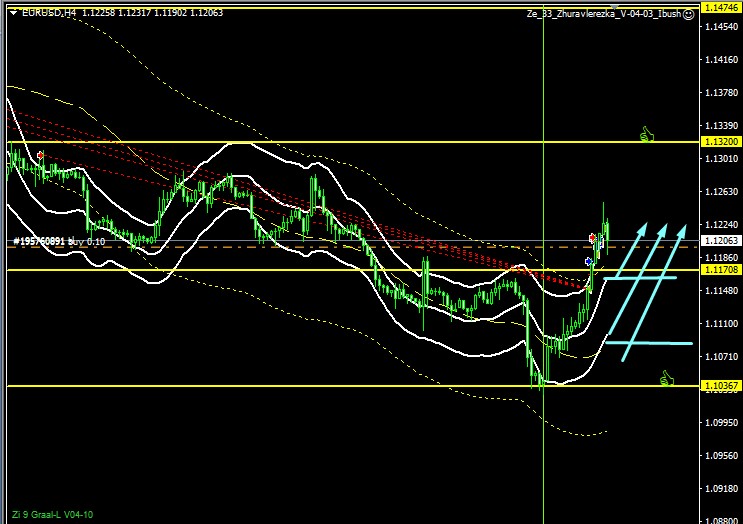Click the current price 1.12063 label
This screenshot has width=743, height=524.
pos(721,241)
